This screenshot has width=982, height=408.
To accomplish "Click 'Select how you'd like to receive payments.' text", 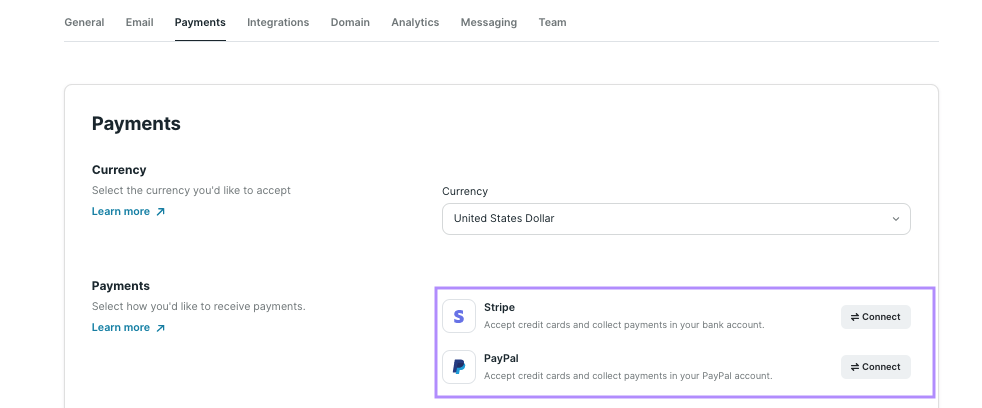I will point(199,306).
